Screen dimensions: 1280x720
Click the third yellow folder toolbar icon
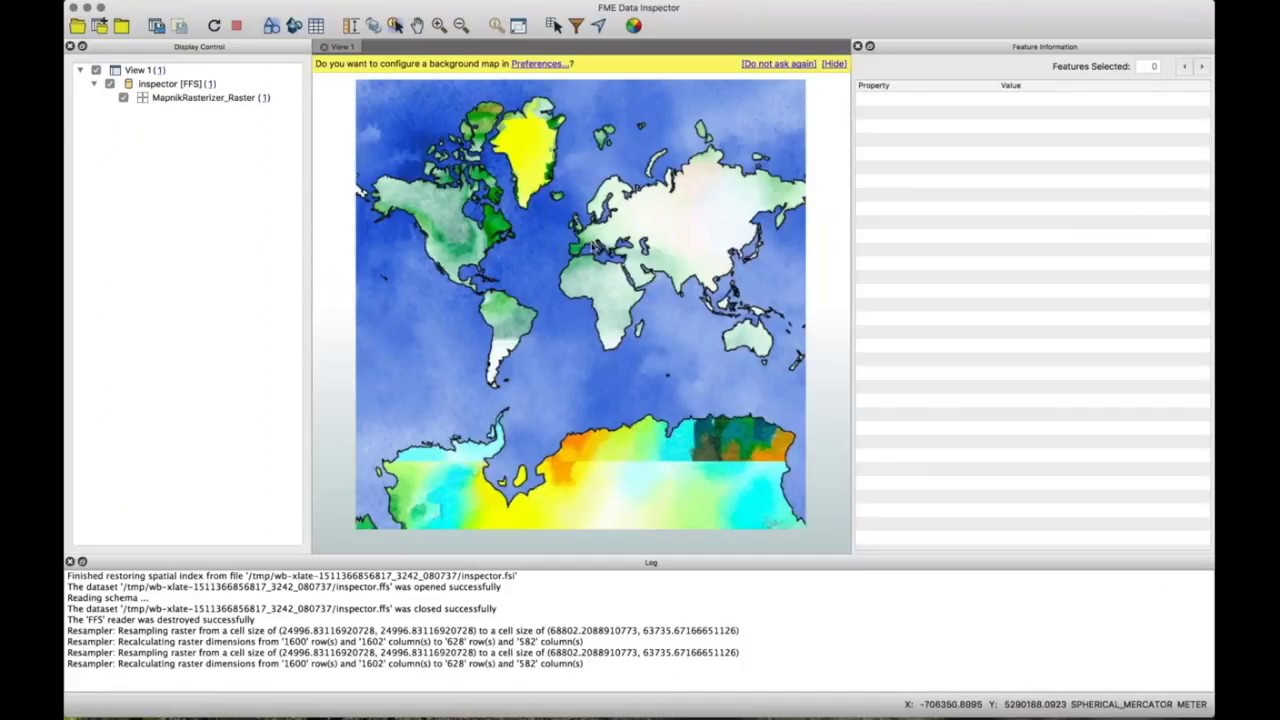121,26
